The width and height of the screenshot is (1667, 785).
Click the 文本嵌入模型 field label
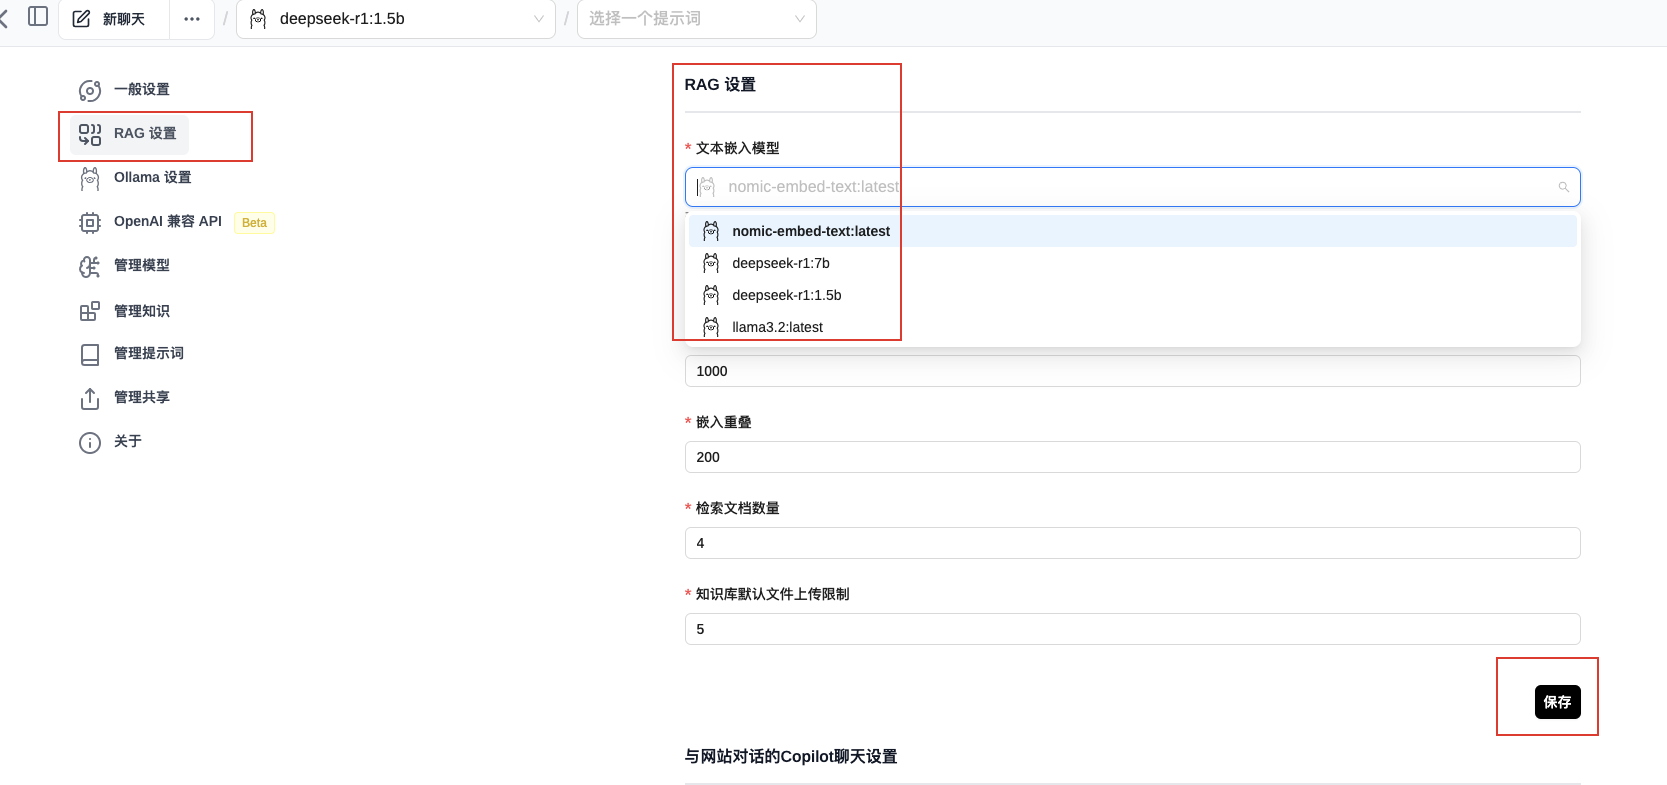click(738, 148)
